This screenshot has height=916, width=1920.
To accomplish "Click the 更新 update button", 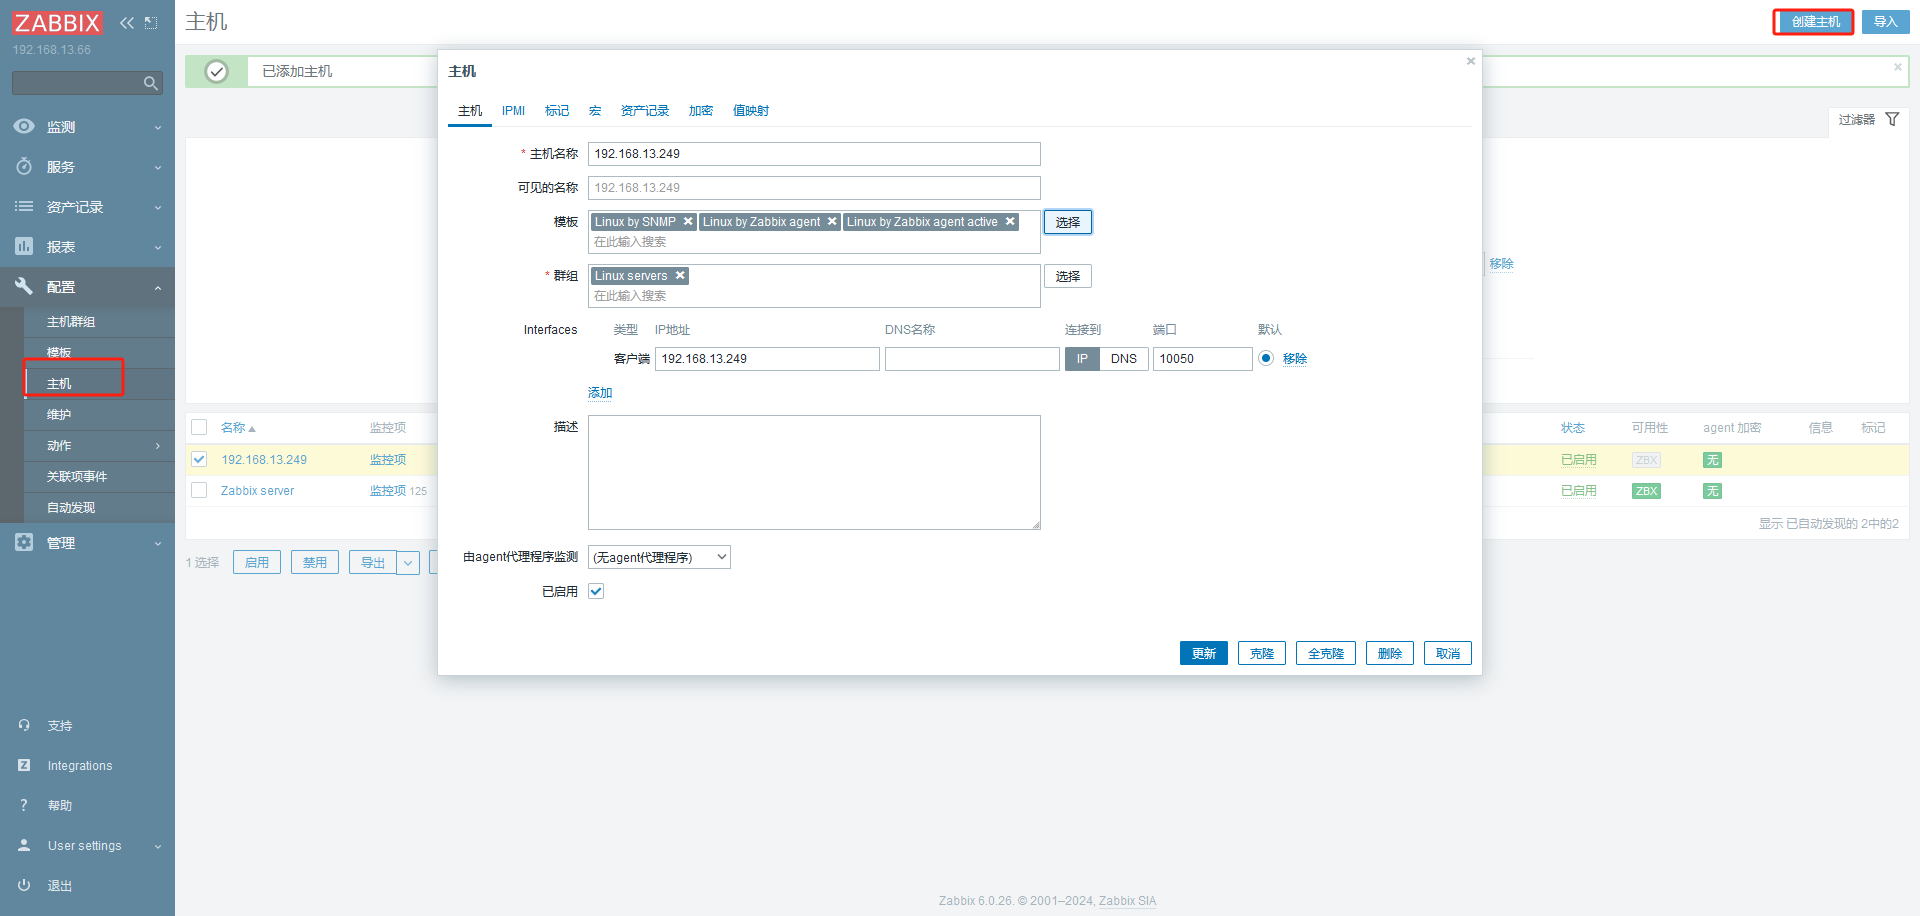I will (1203, 653).
